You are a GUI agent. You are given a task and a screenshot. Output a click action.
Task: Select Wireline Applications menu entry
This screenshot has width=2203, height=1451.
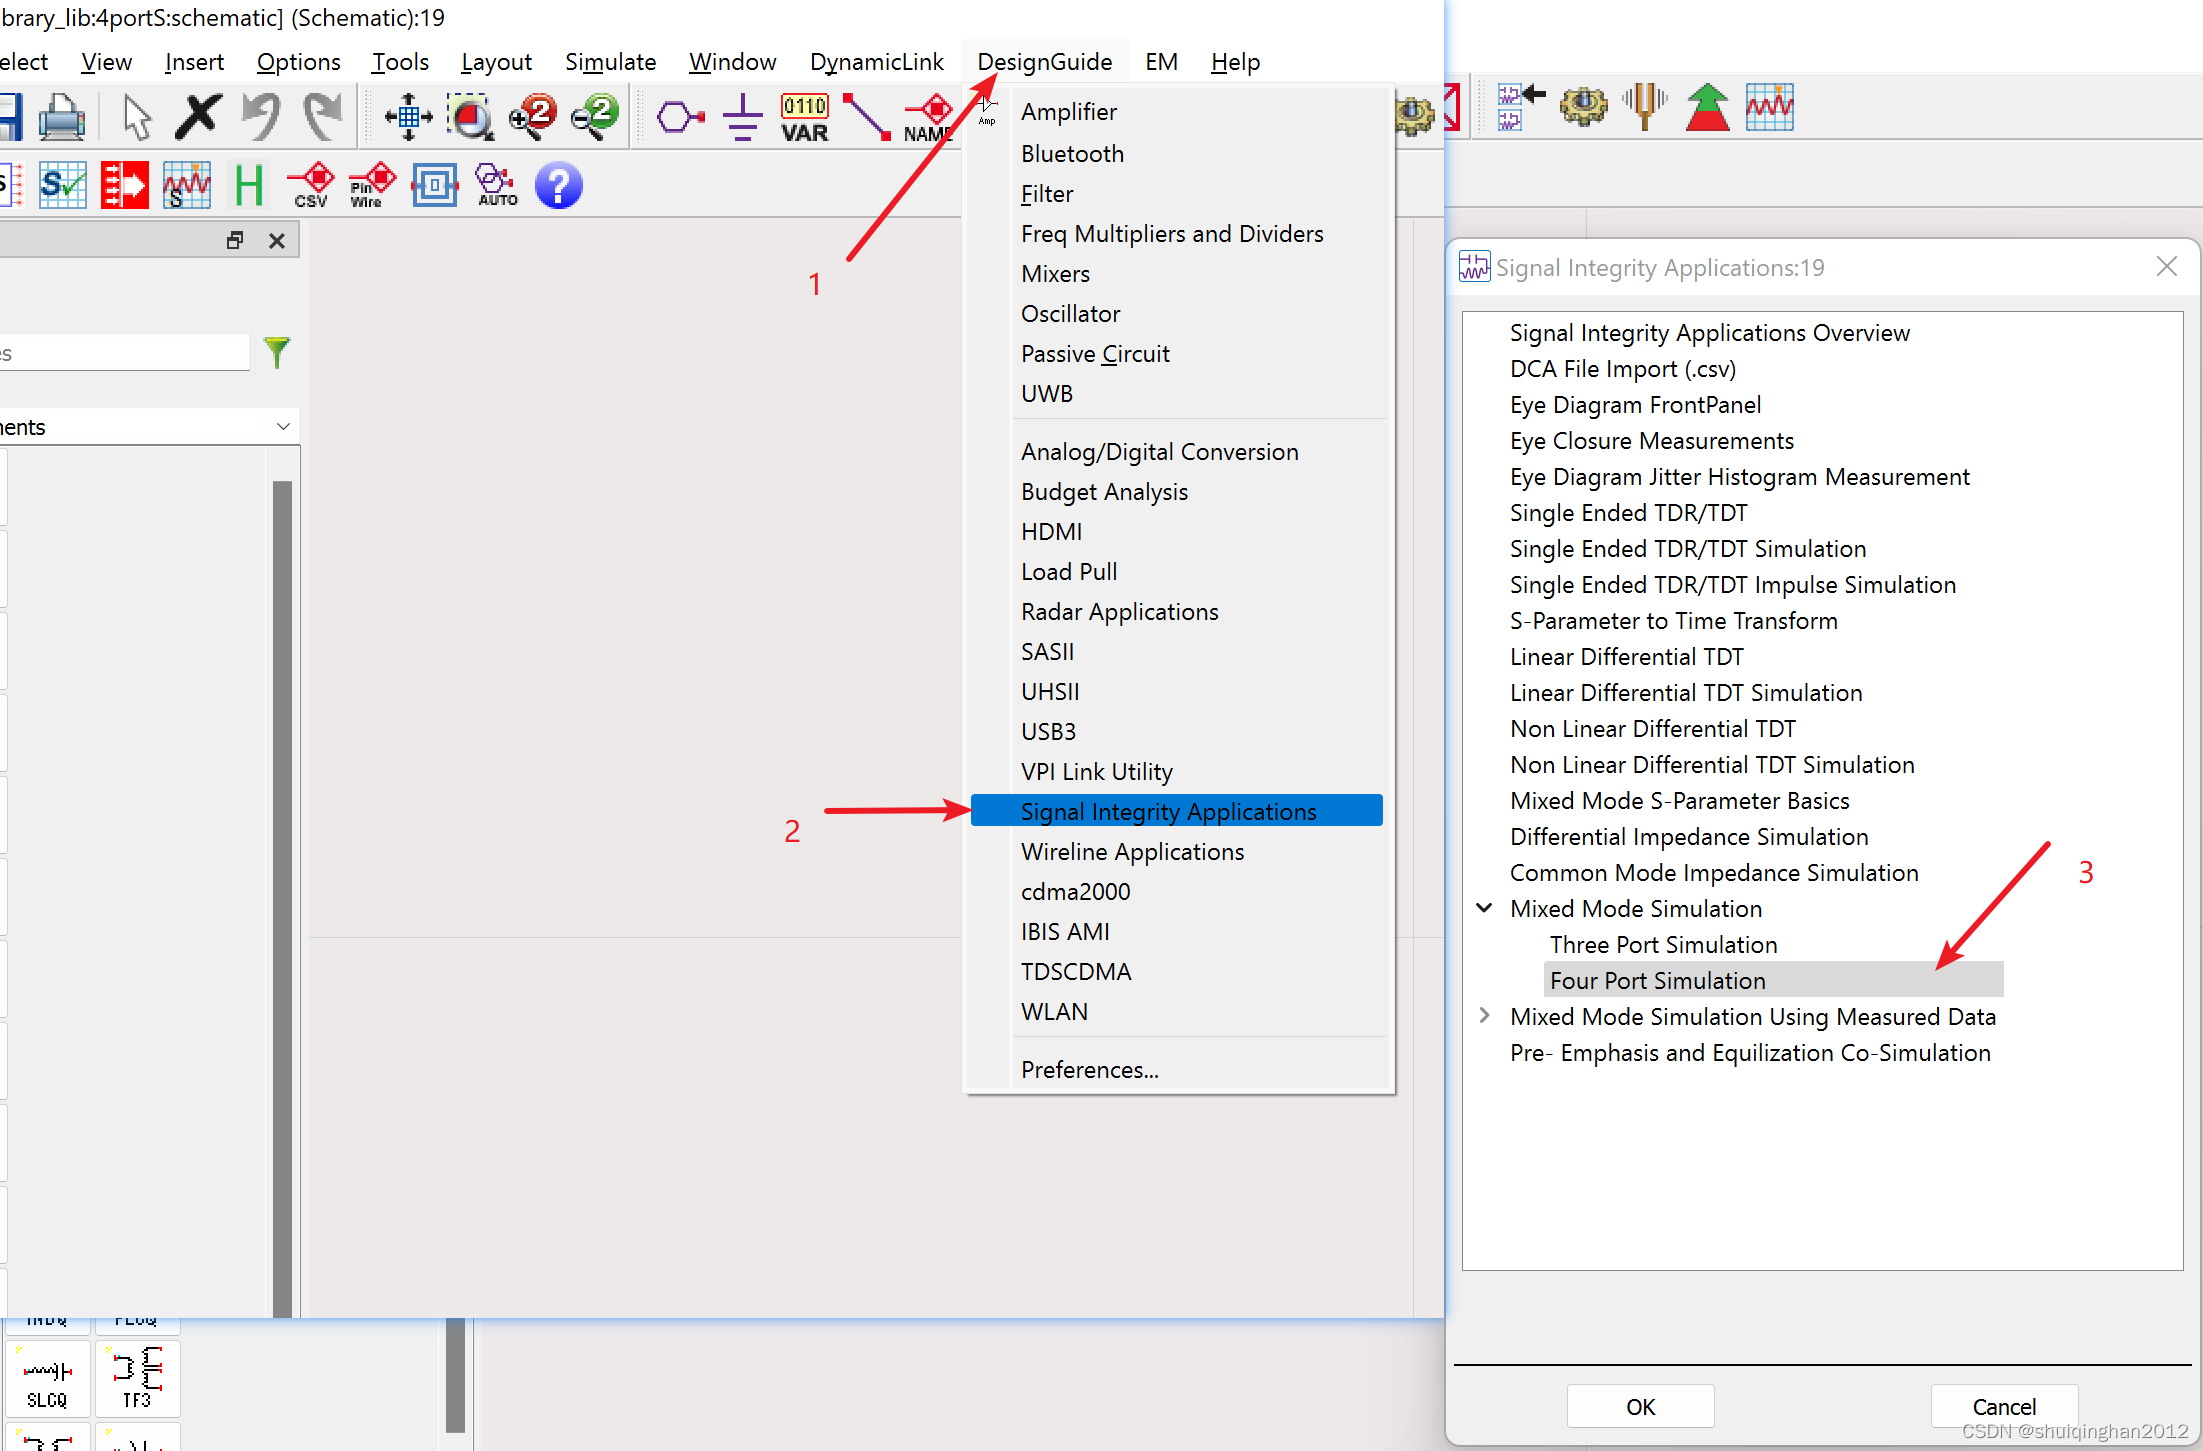point(1132,852)
